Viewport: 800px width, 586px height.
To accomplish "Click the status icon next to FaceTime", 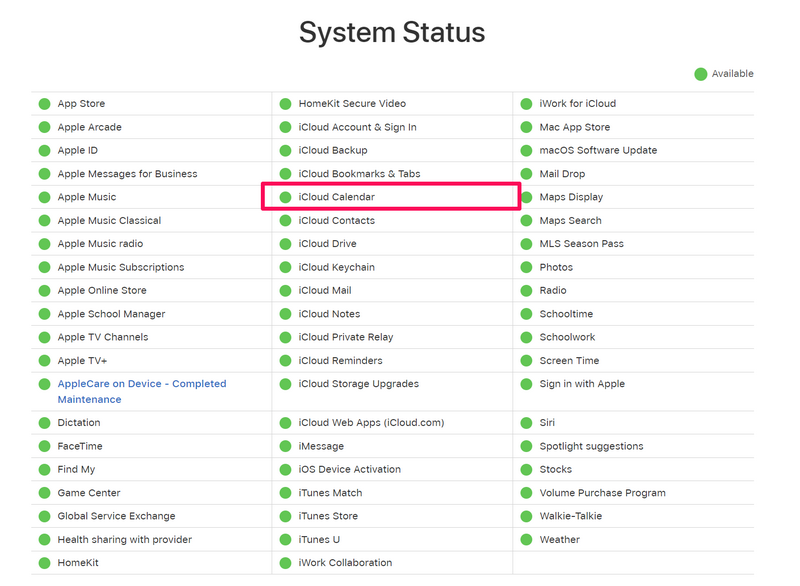I will pos(44,446).
